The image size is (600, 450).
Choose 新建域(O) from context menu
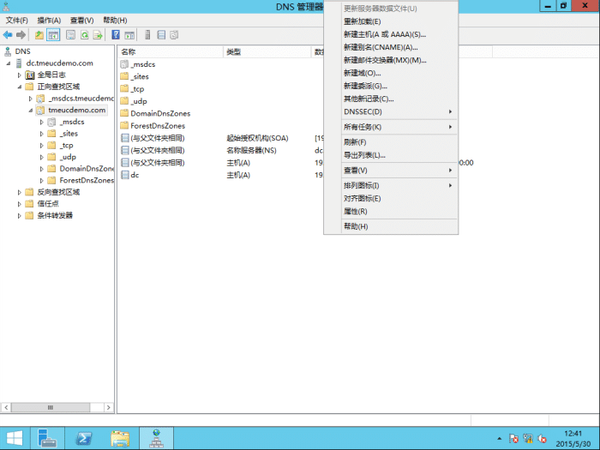pos(391,73)
